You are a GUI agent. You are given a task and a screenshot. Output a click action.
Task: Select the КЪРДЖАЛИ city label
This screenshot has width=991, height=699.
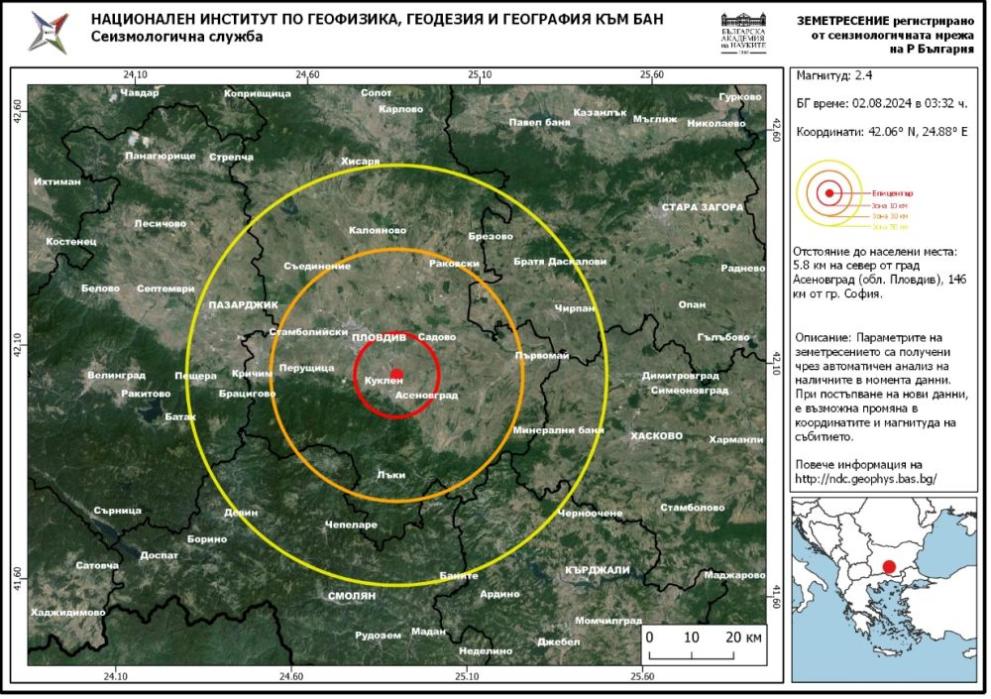[x=596, y=570]
